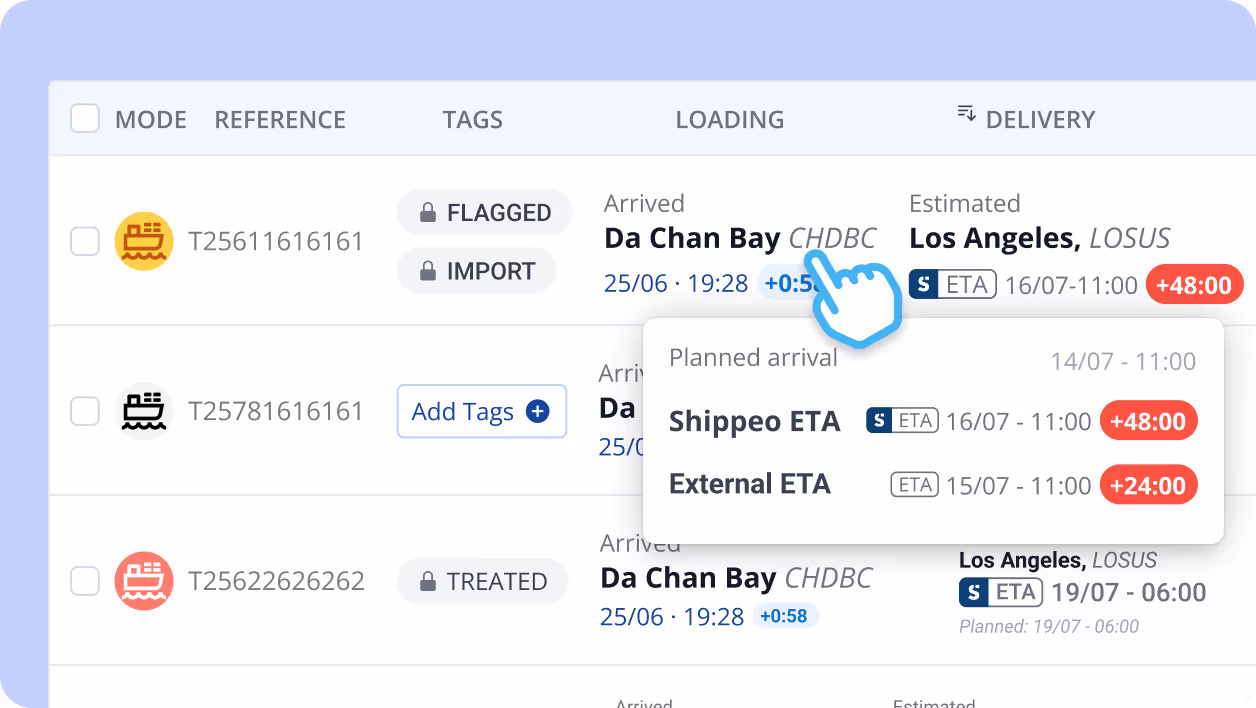Expand delay details on T25622626262's +0:58 badge

(x=786, y=616)
